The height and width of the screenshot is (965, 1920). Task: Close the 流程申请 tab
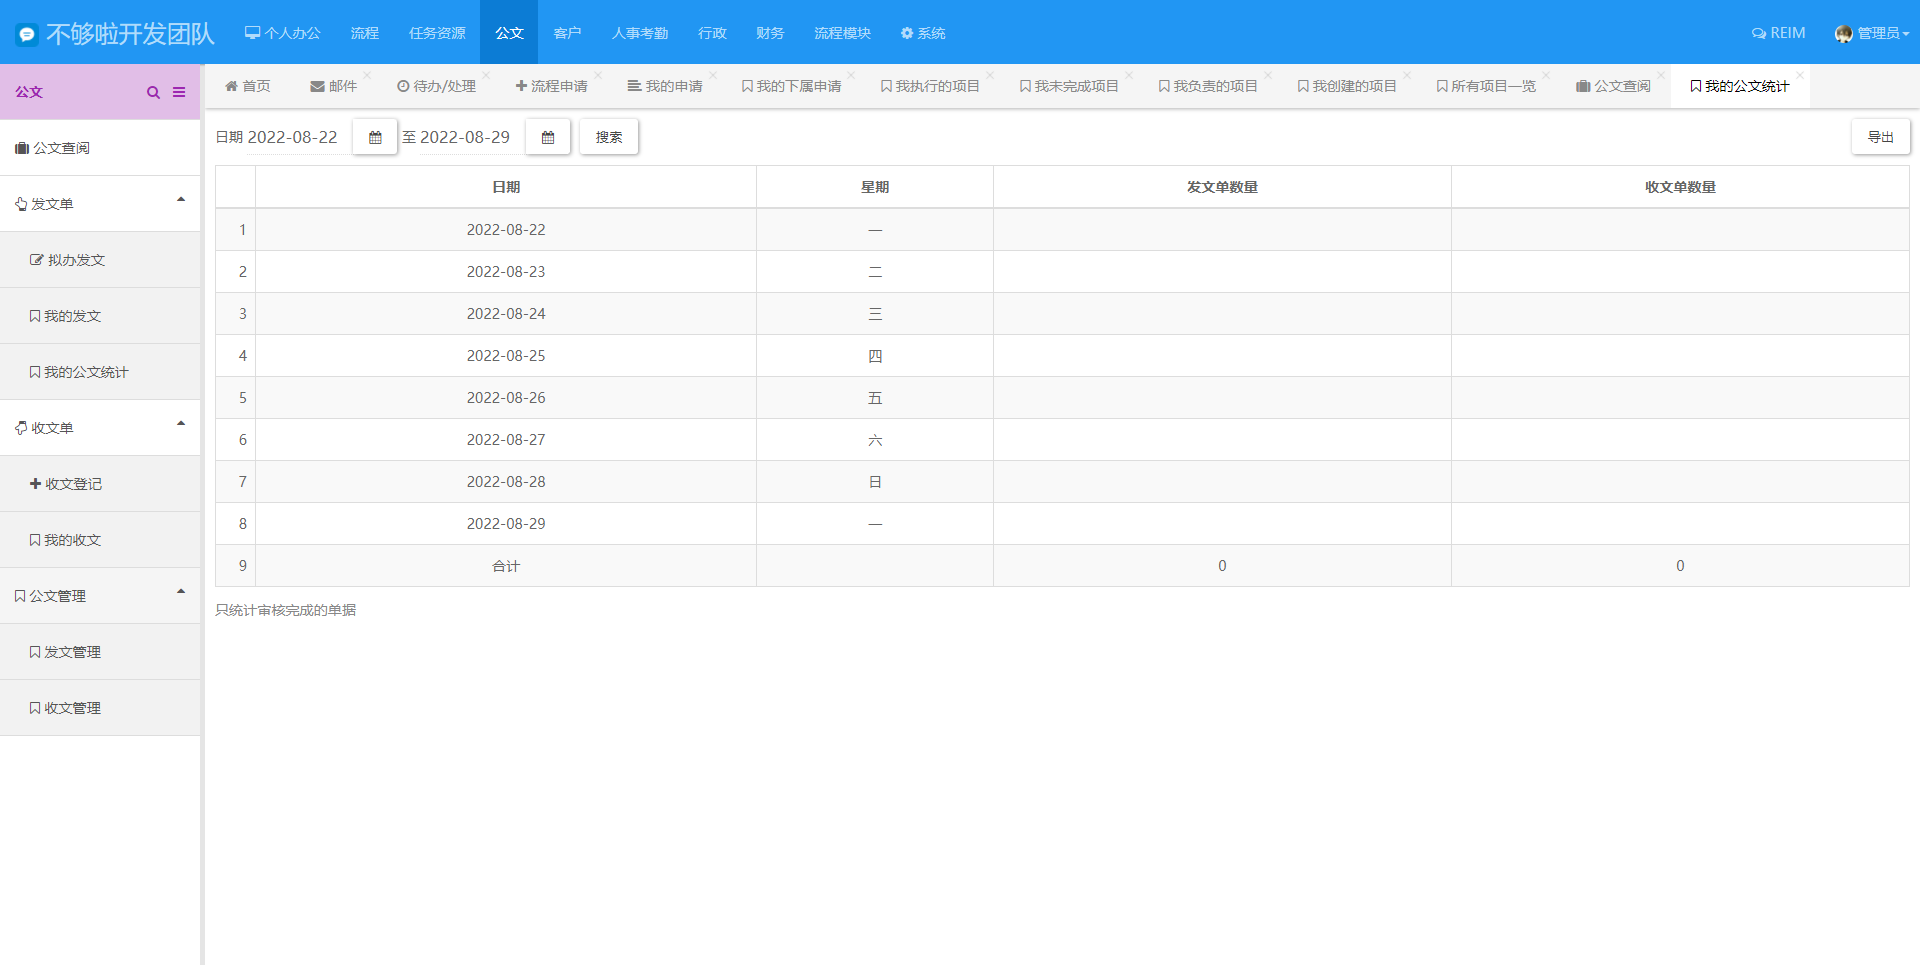point(598,75)
